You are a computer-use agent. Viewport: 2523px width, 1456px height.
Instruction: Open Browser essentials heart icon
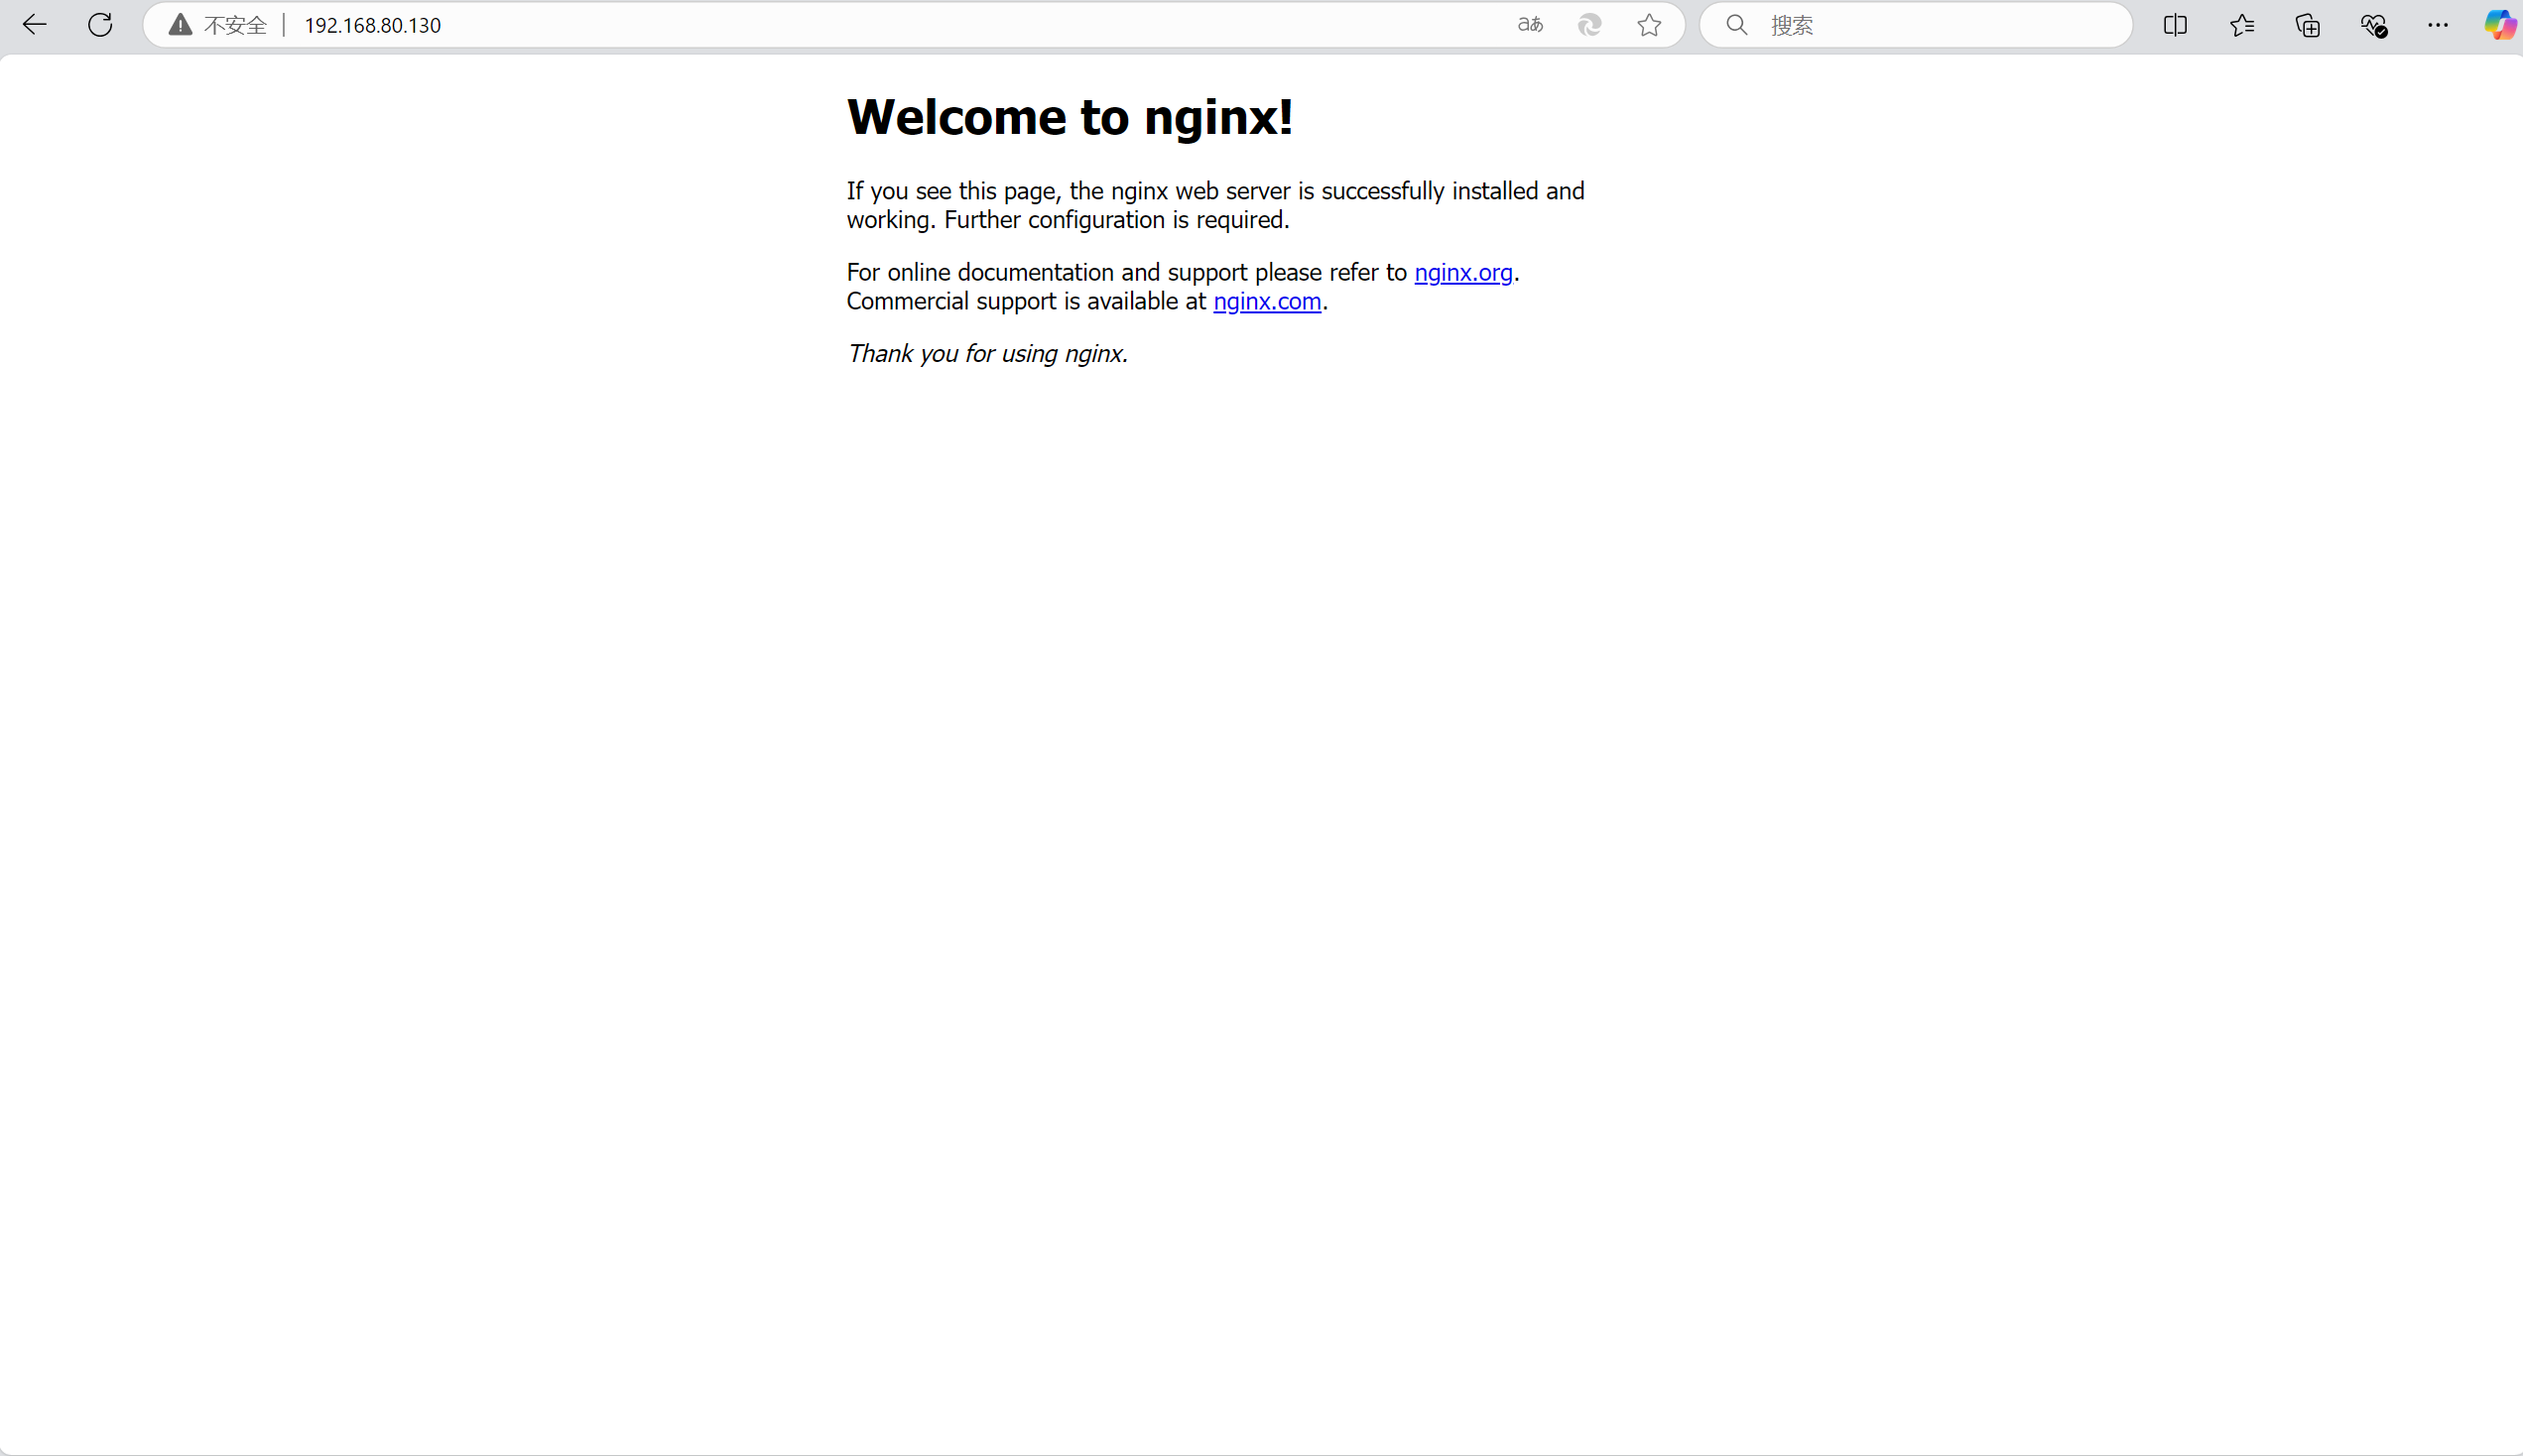(2374, 25)
